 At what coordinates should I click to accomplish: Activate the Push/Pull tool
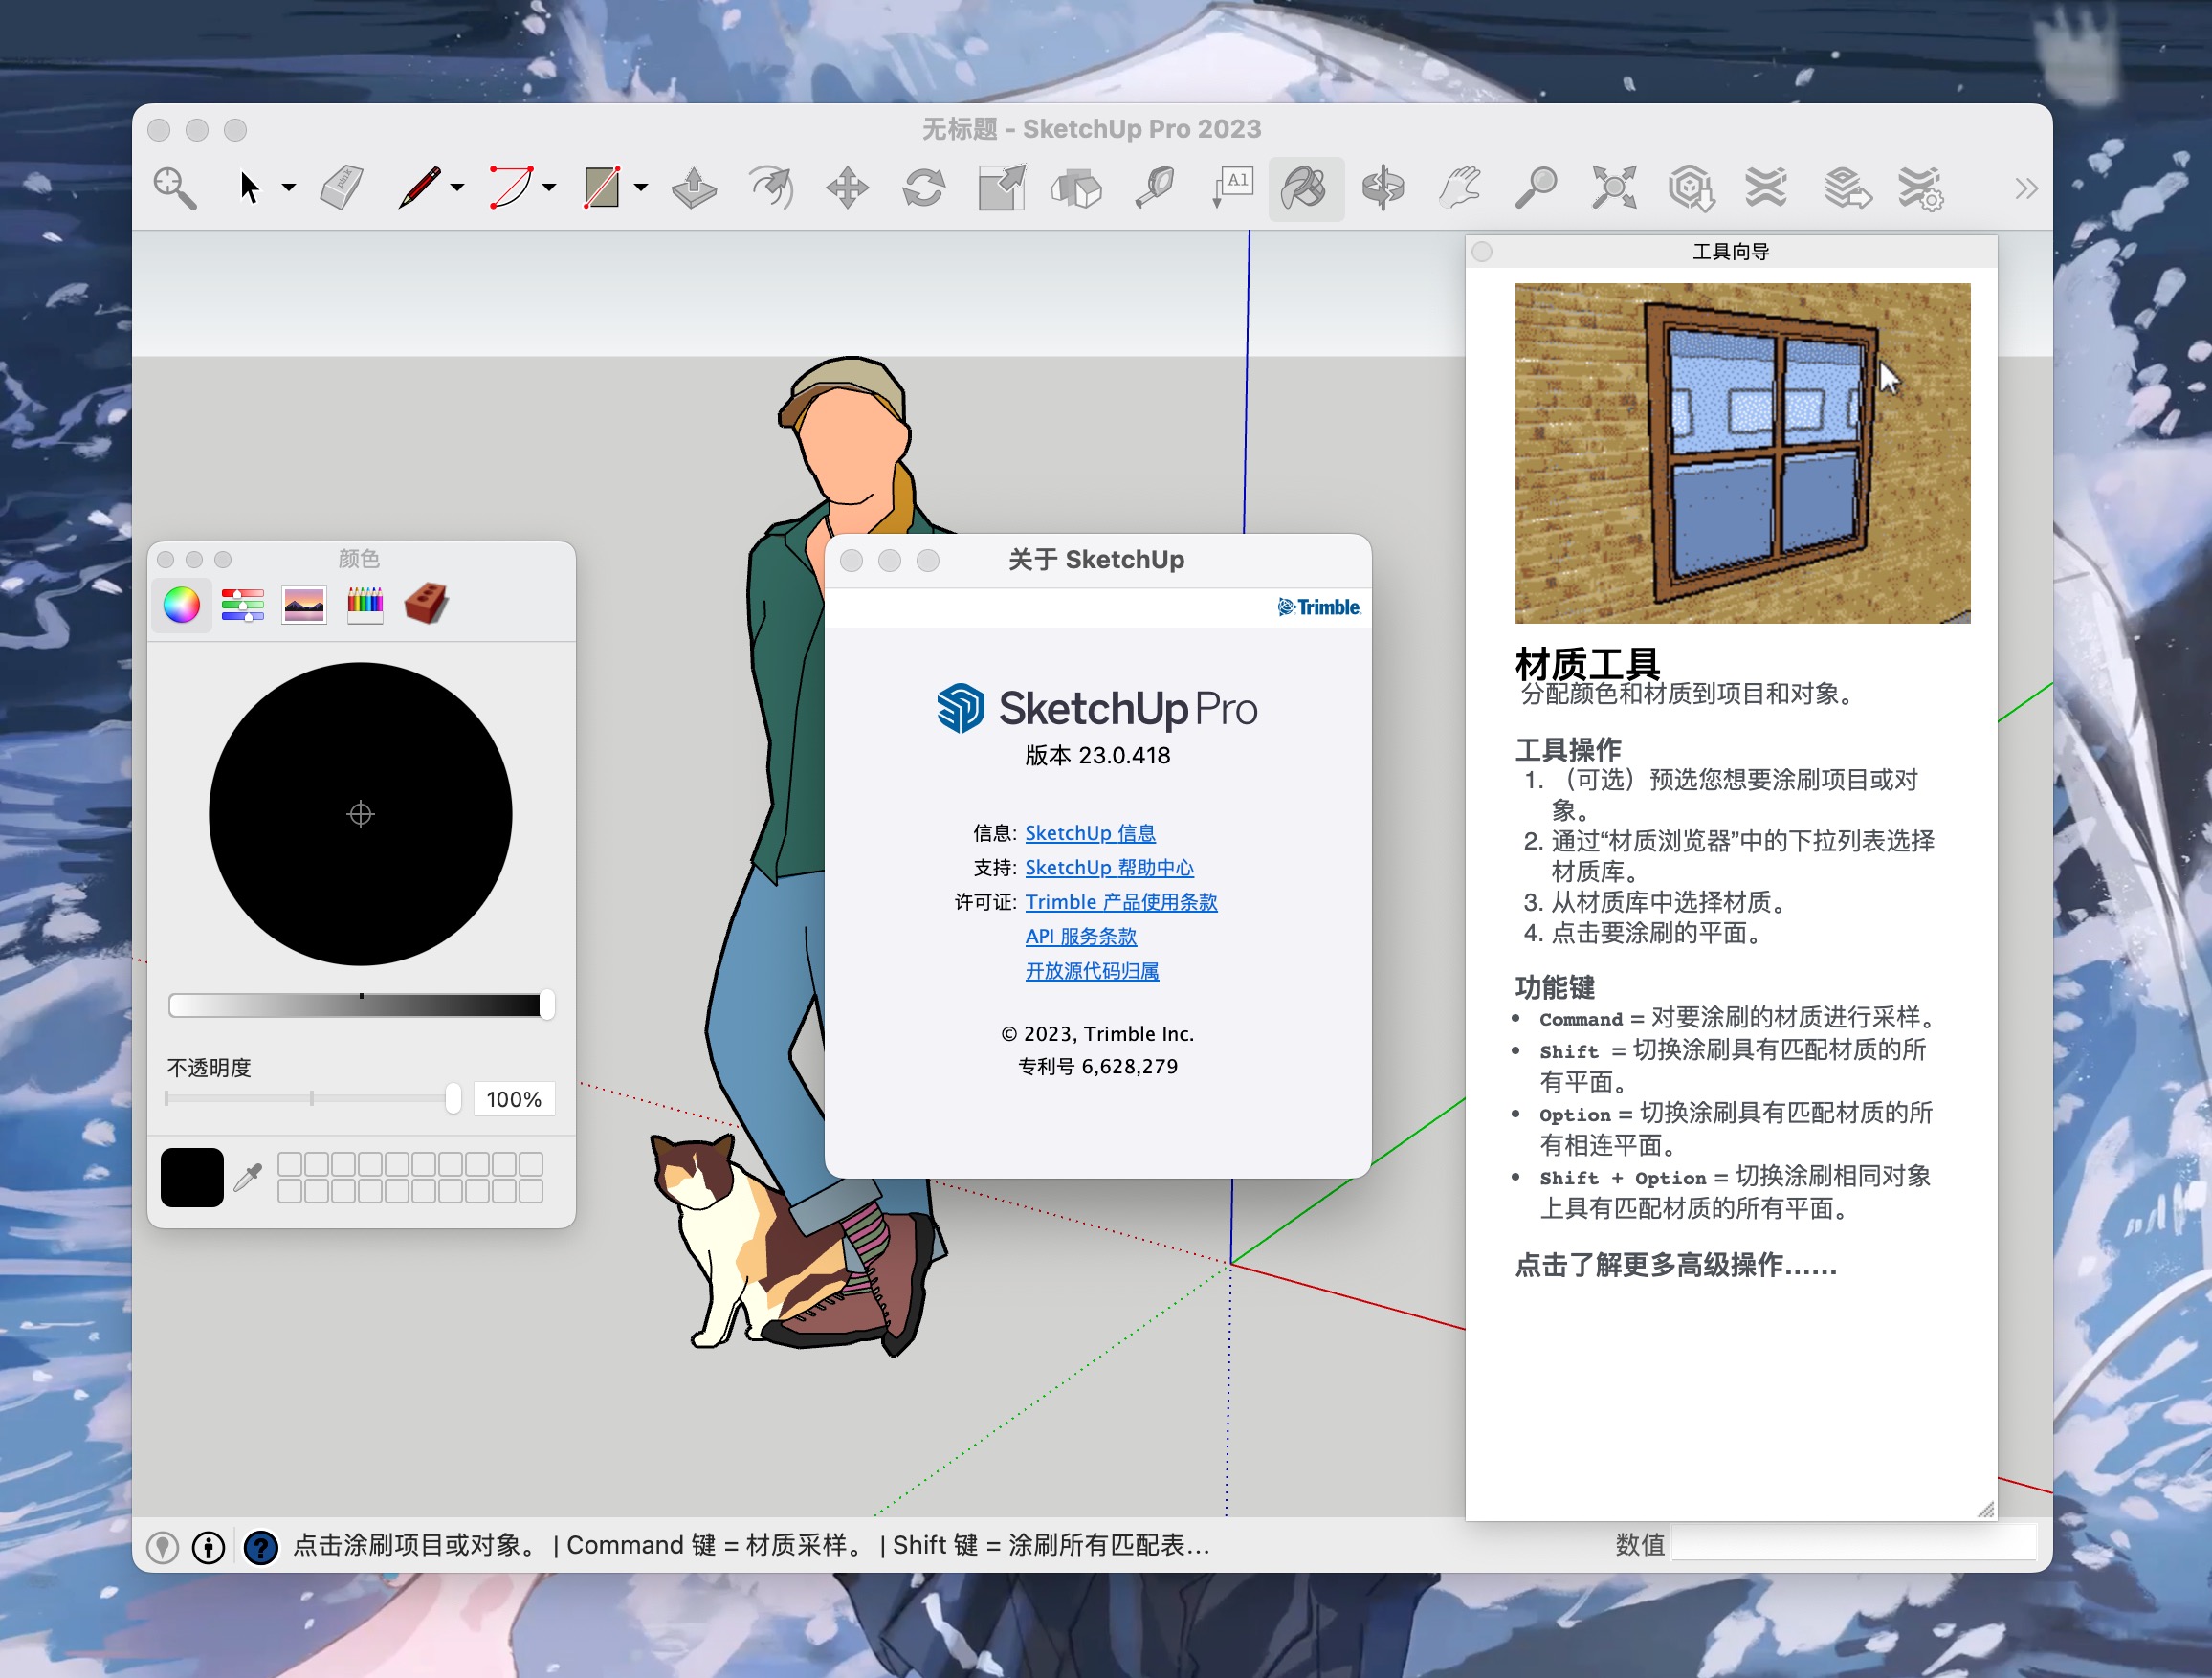tap(694, 188)
